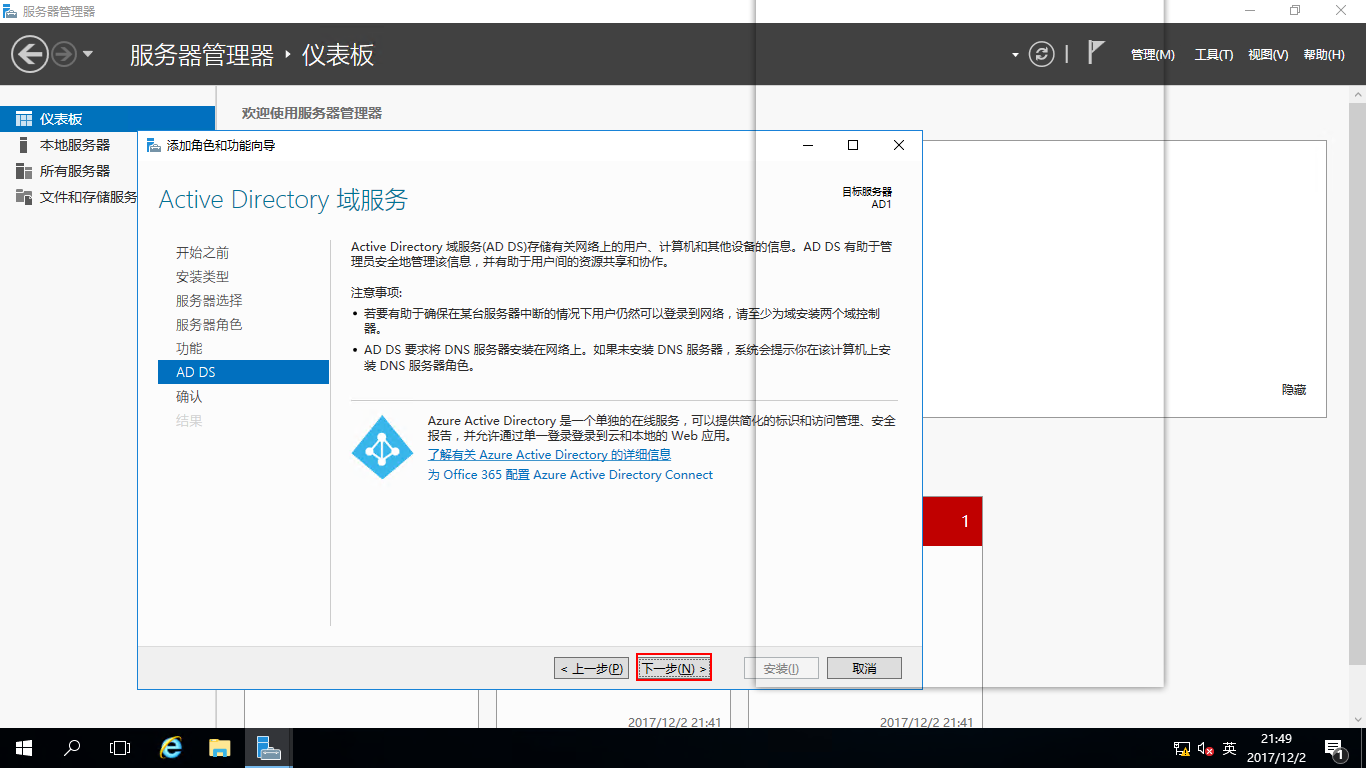Go to 安装类型 wizard step
The width and height of the screenshot is (1366, 768).
click(x=202, y=277)
